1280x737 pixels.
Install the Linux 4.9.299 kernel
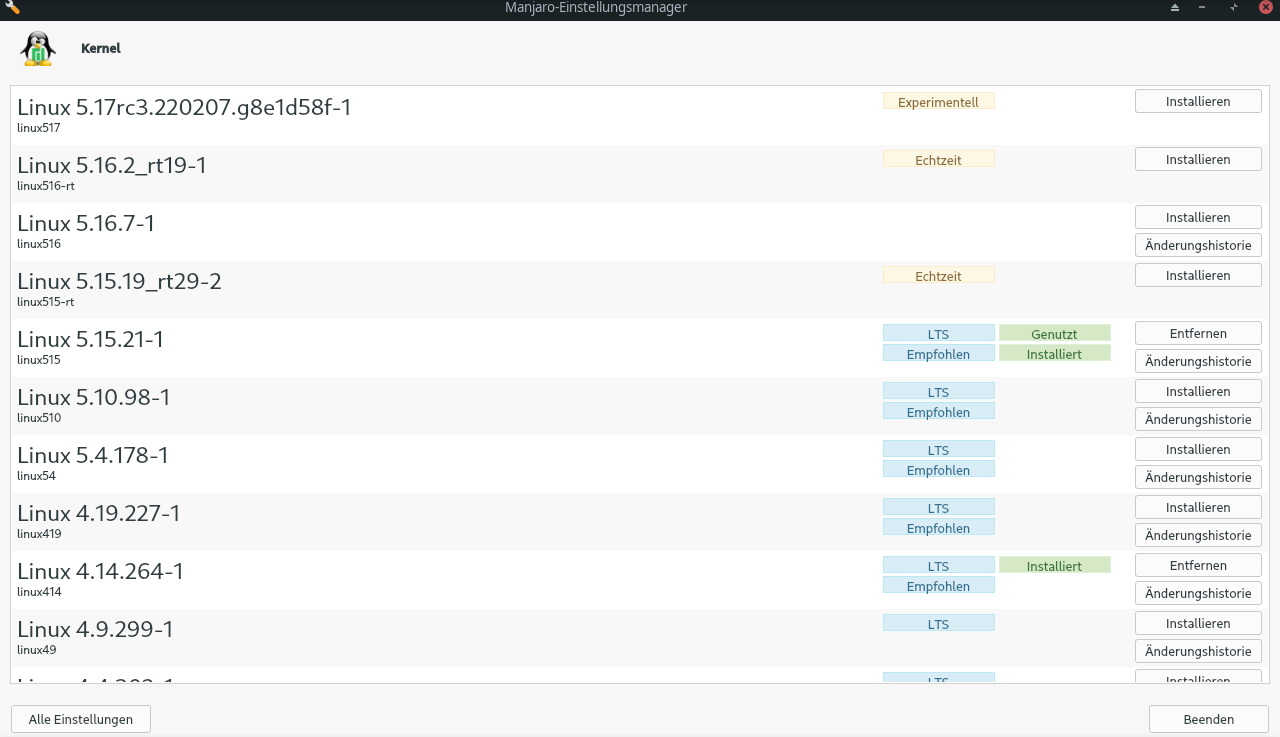(1197, 622)
